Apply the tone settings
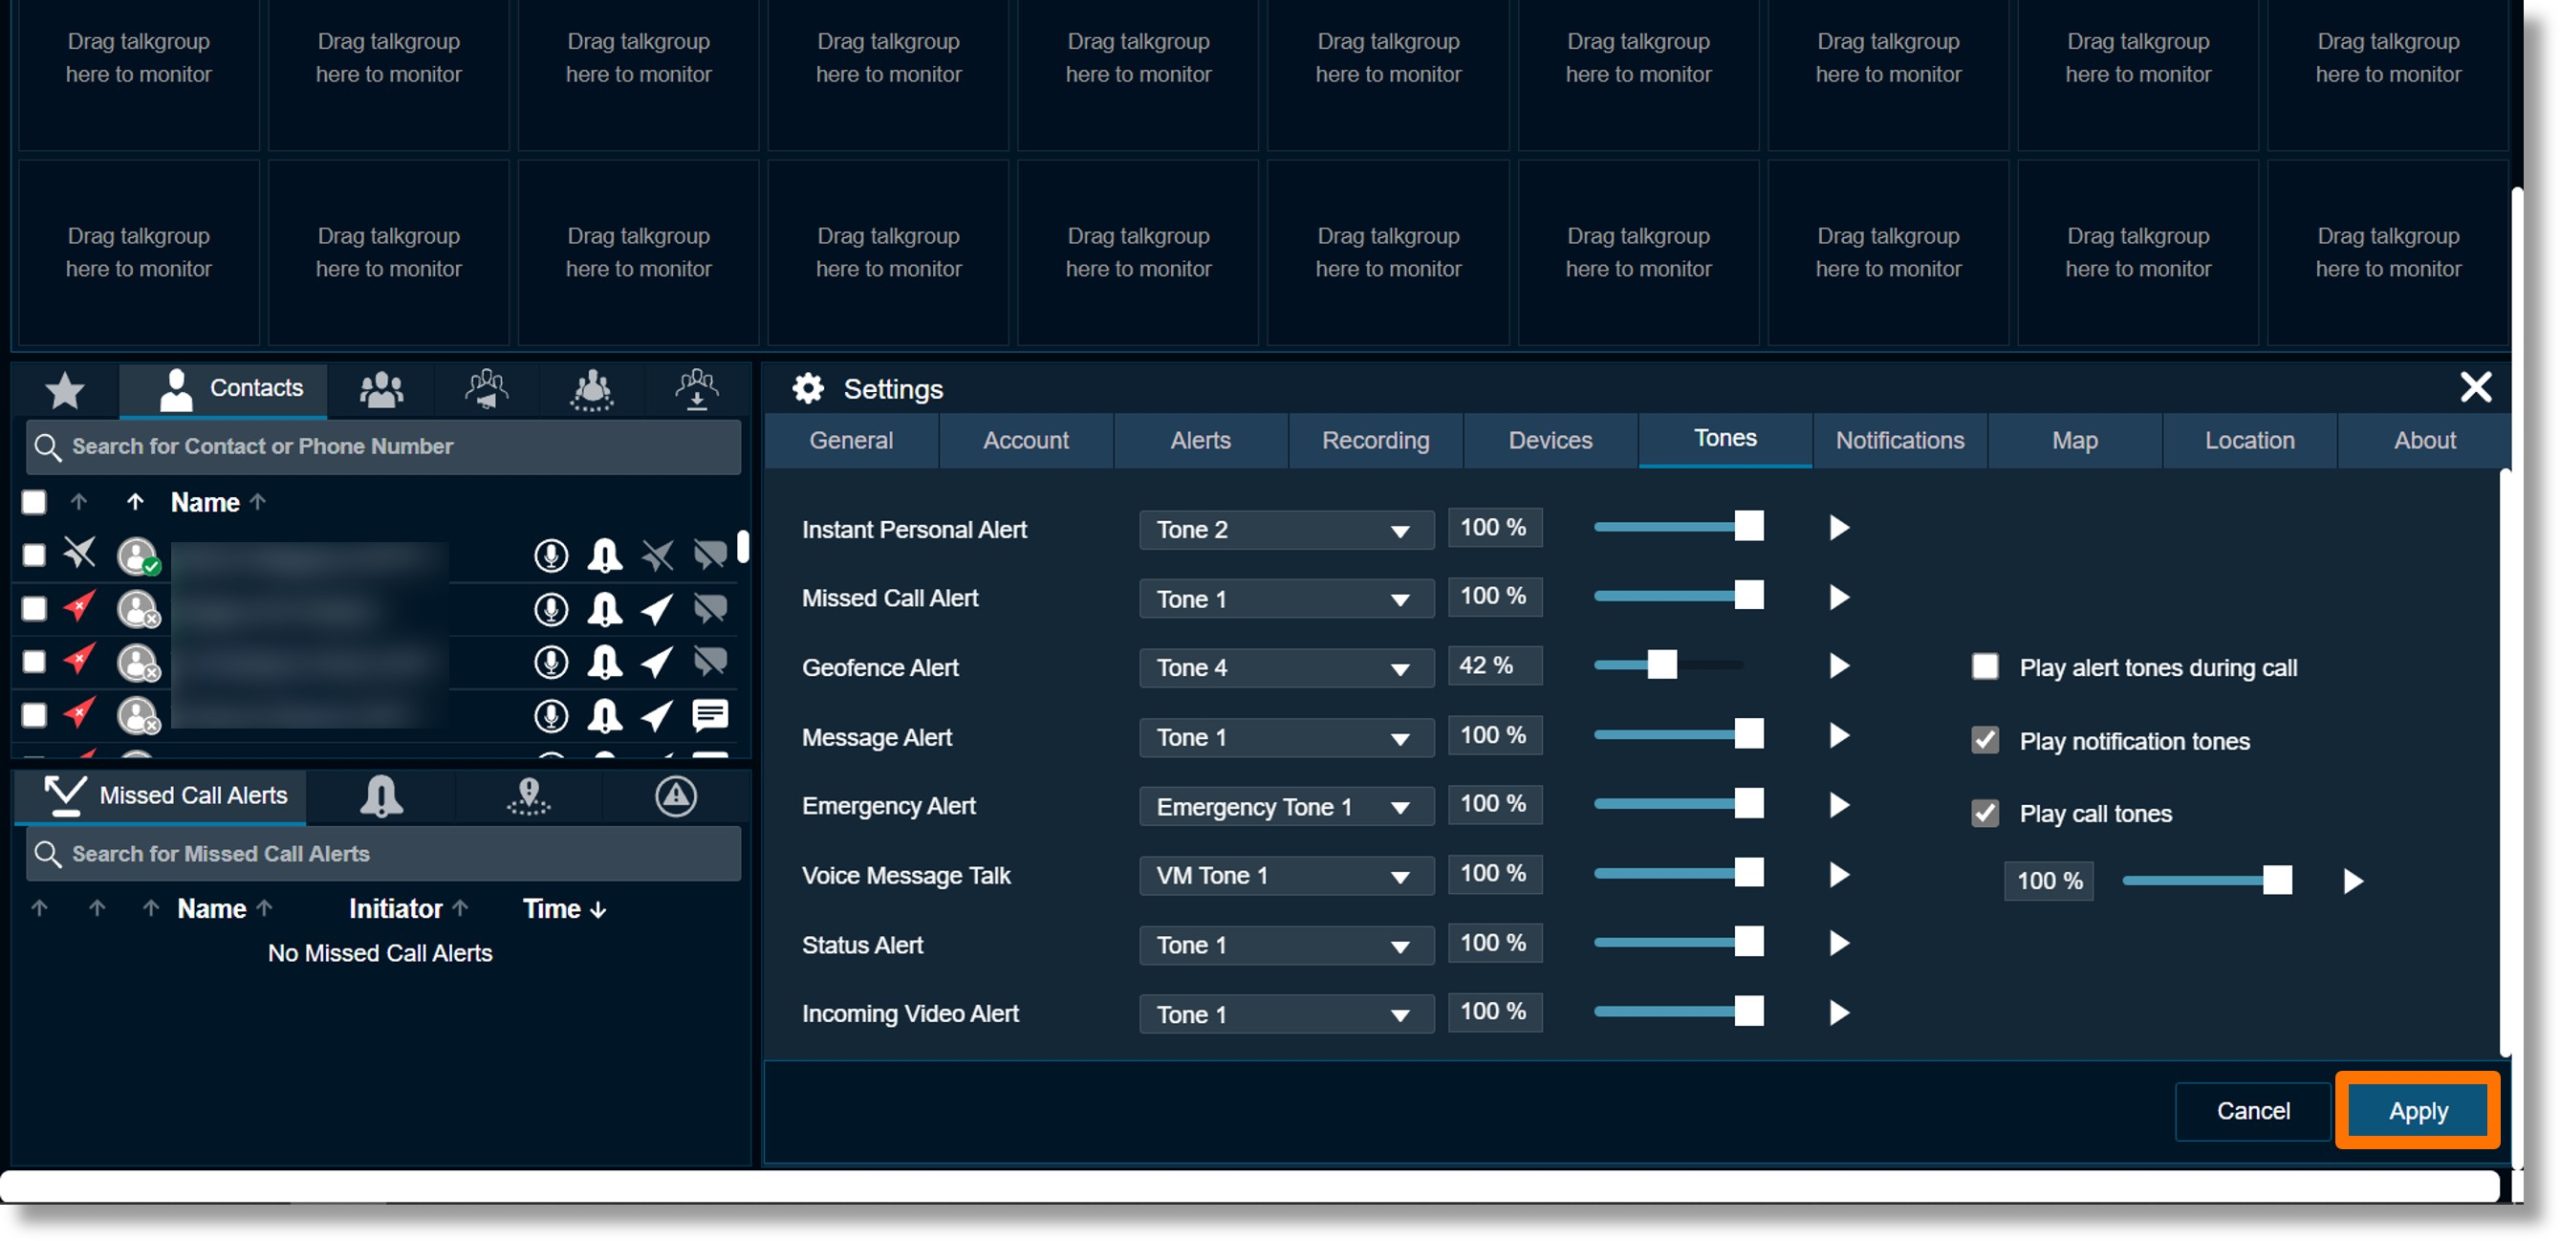The image size is (2560, 1241). point(2418,1111)
